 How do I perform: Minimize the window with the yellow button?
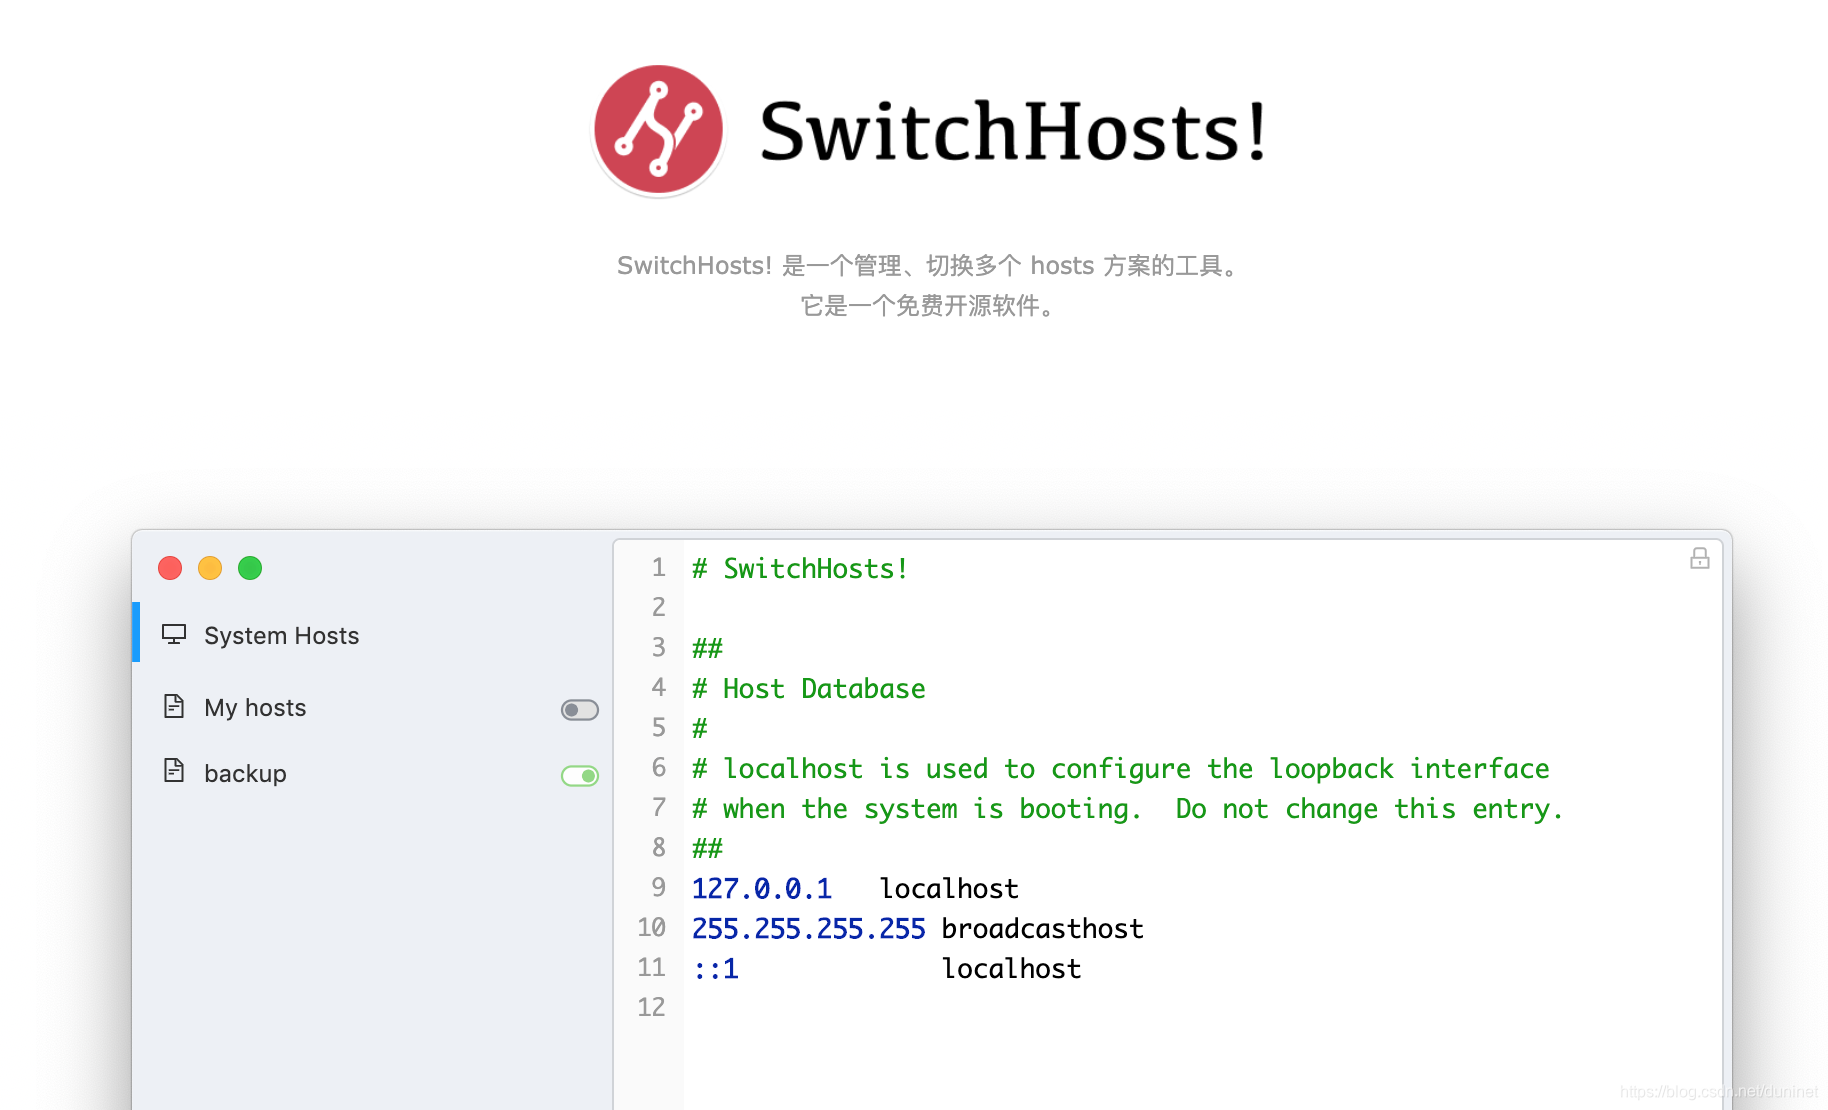pyautogui.click(x=210, y=568)
